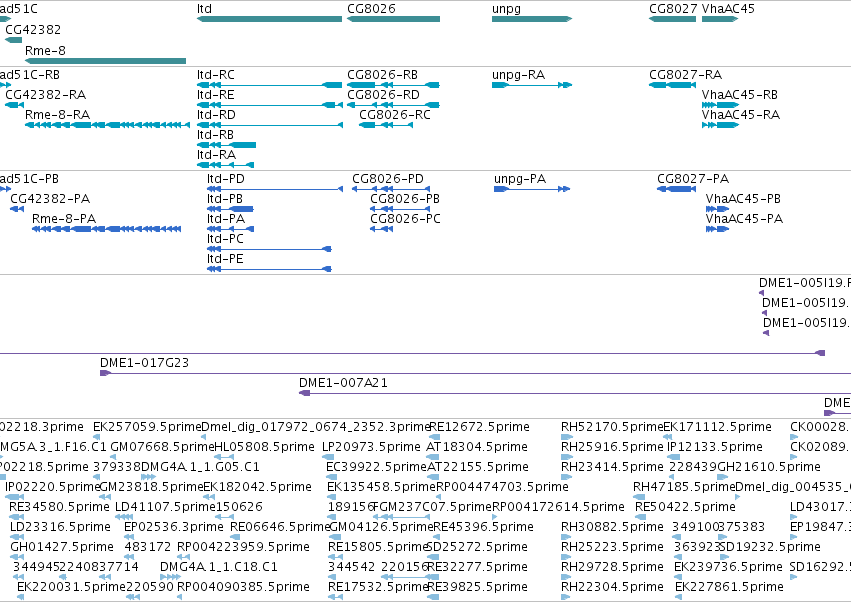Screen dimensions: 851x602
Task: Select the Rme-8-RA transcript label
Action: tap(58, 115)
